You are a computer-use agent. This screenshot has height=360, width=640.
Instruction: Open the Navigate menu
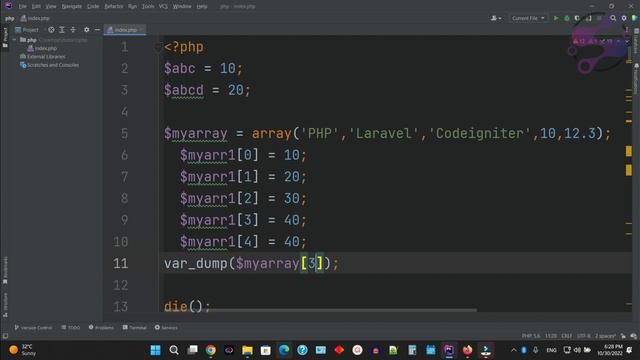71,7
